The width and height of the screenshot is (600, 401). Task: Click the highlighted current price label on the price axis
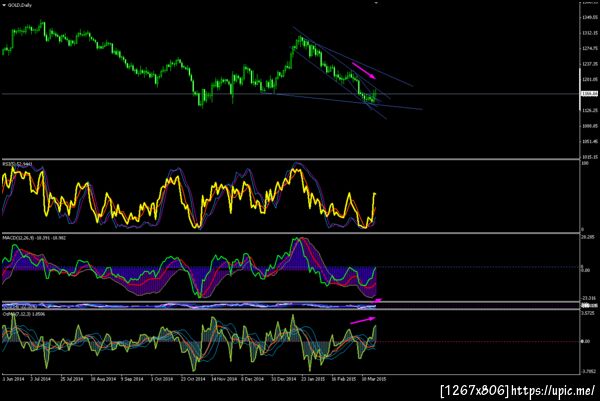coord(589,94)
